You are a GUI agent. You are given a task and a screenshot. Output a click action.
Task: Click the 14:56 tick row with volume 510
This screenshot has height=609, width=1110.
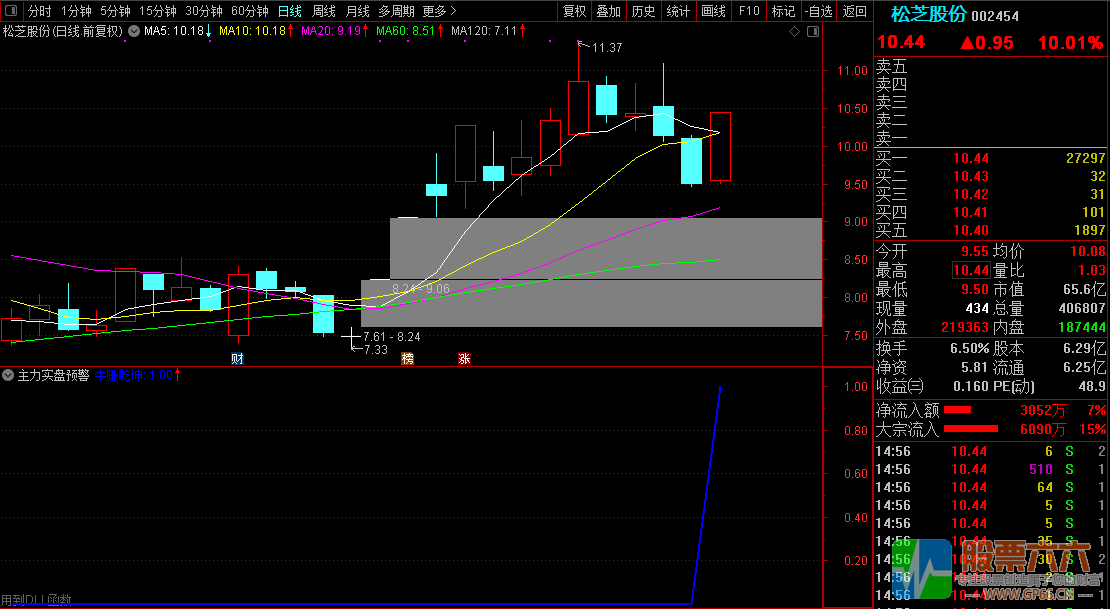coord(990,469)
